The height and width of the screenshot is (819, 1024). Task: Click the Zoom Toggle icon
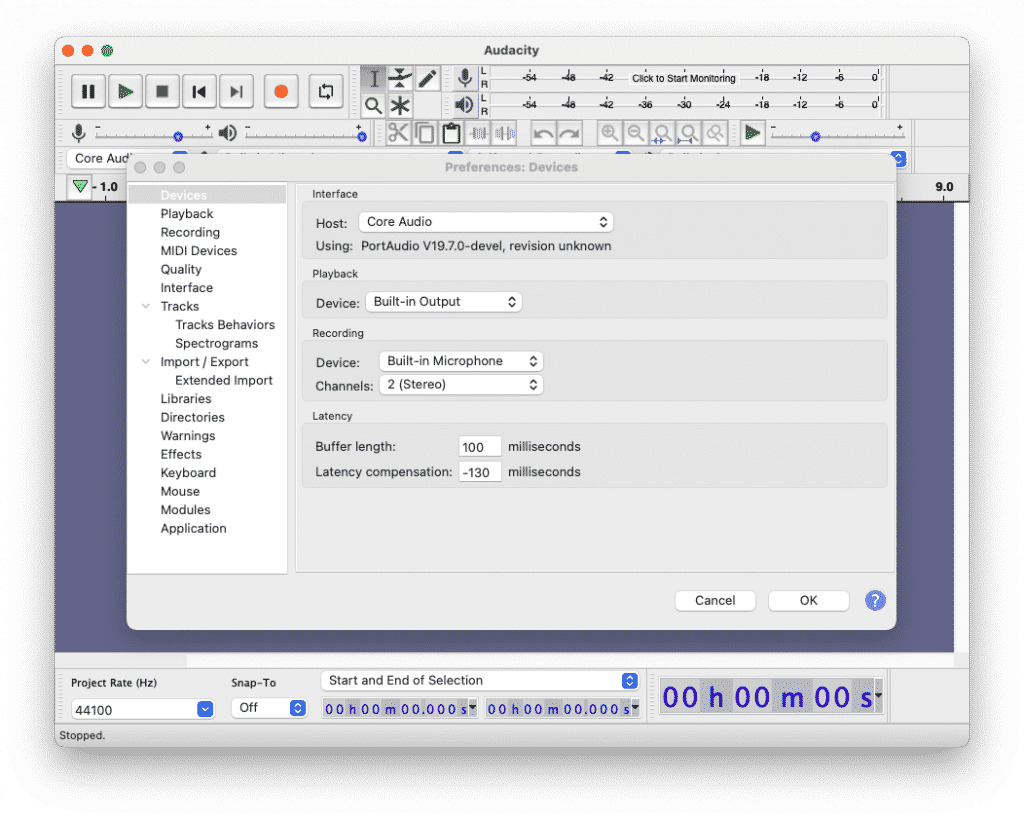(715, 133)
